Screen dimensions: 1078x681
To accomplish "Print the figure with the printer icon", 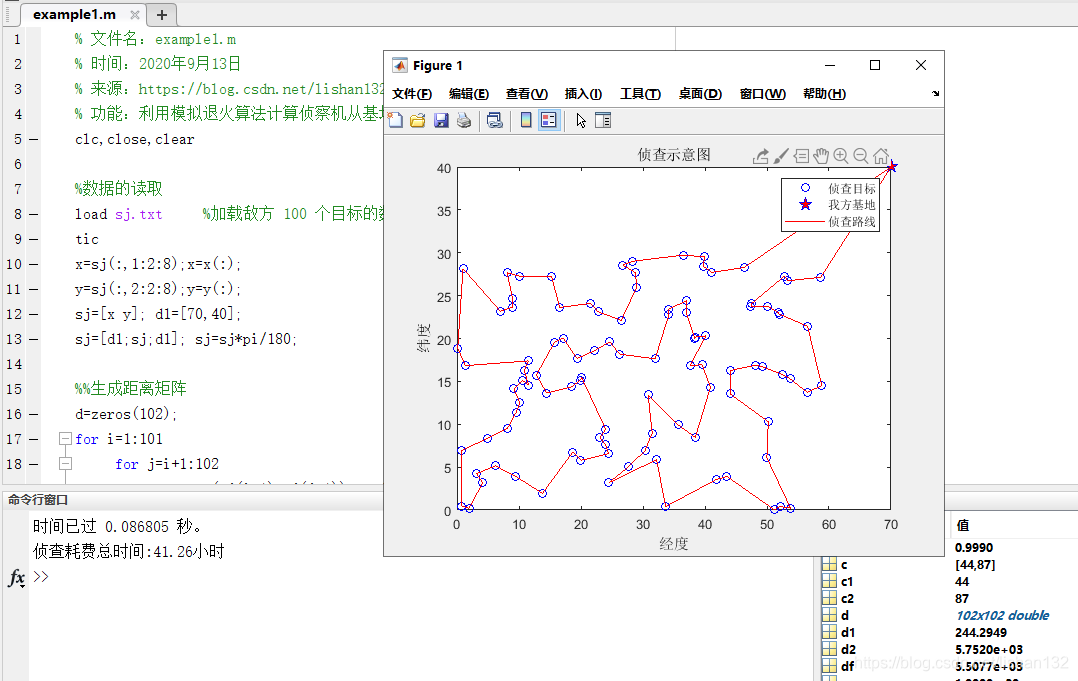I will 464,121.
